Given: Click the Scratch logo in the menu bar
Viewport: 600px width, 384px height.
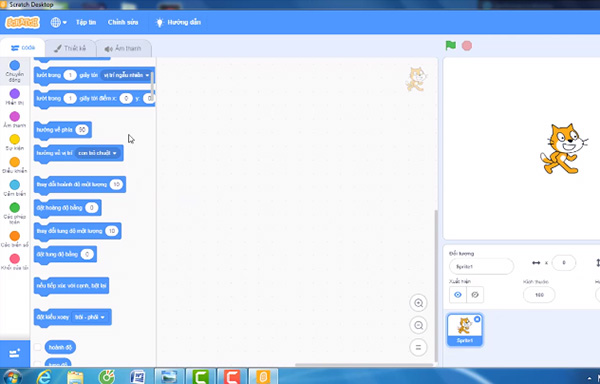Looking at the screenshot, I should tap(22, 23).
